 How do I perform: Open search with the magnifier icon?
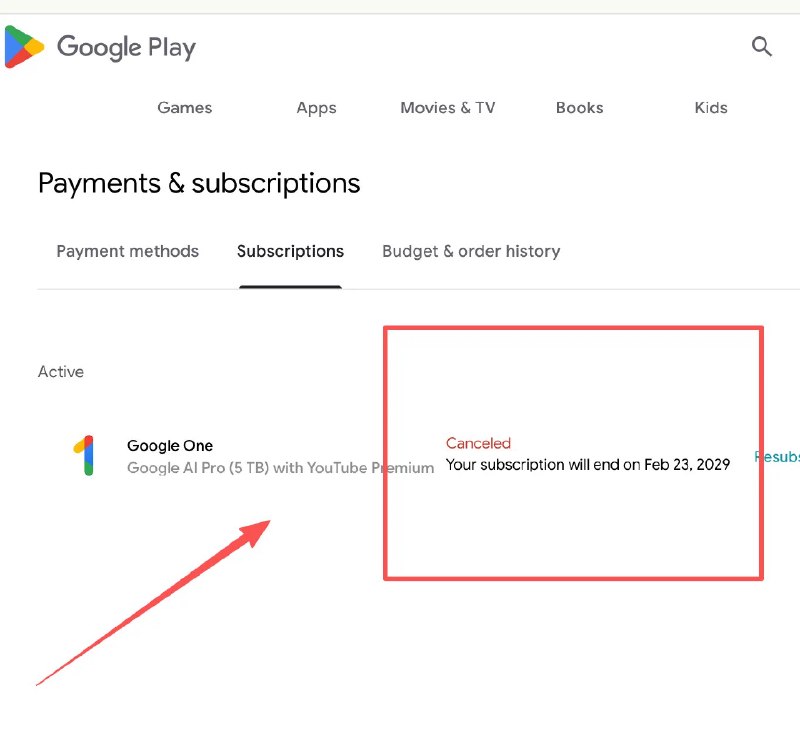tap(761, 46)
